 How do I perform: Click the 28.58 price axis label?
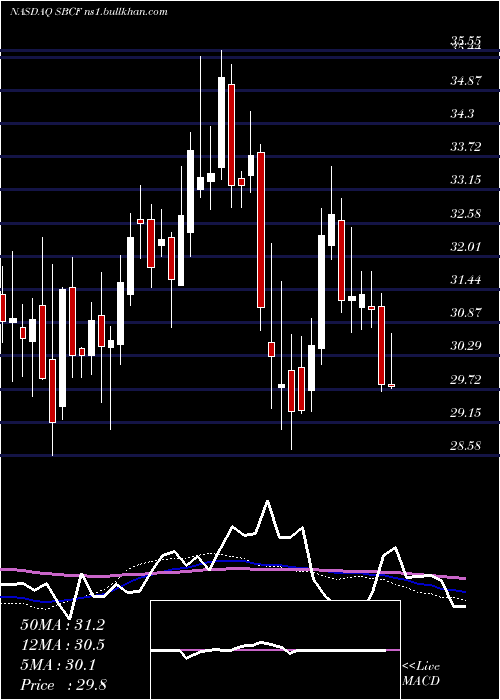(466, 446)
